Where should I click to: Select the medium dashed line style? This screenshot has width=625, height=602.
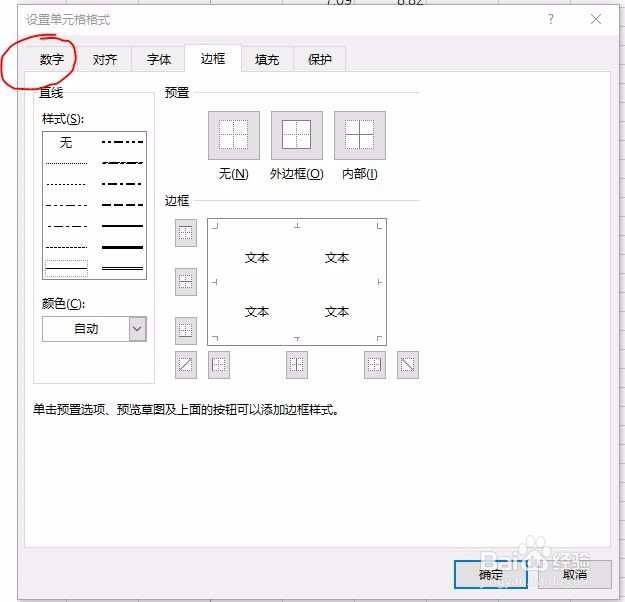(x=122, y=205)
